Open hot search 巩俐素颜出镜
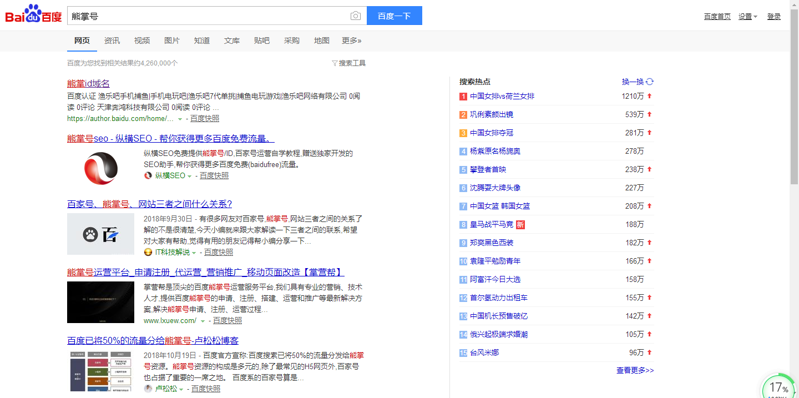Screen dimensions: 799x398 click(x=492, y=115)
